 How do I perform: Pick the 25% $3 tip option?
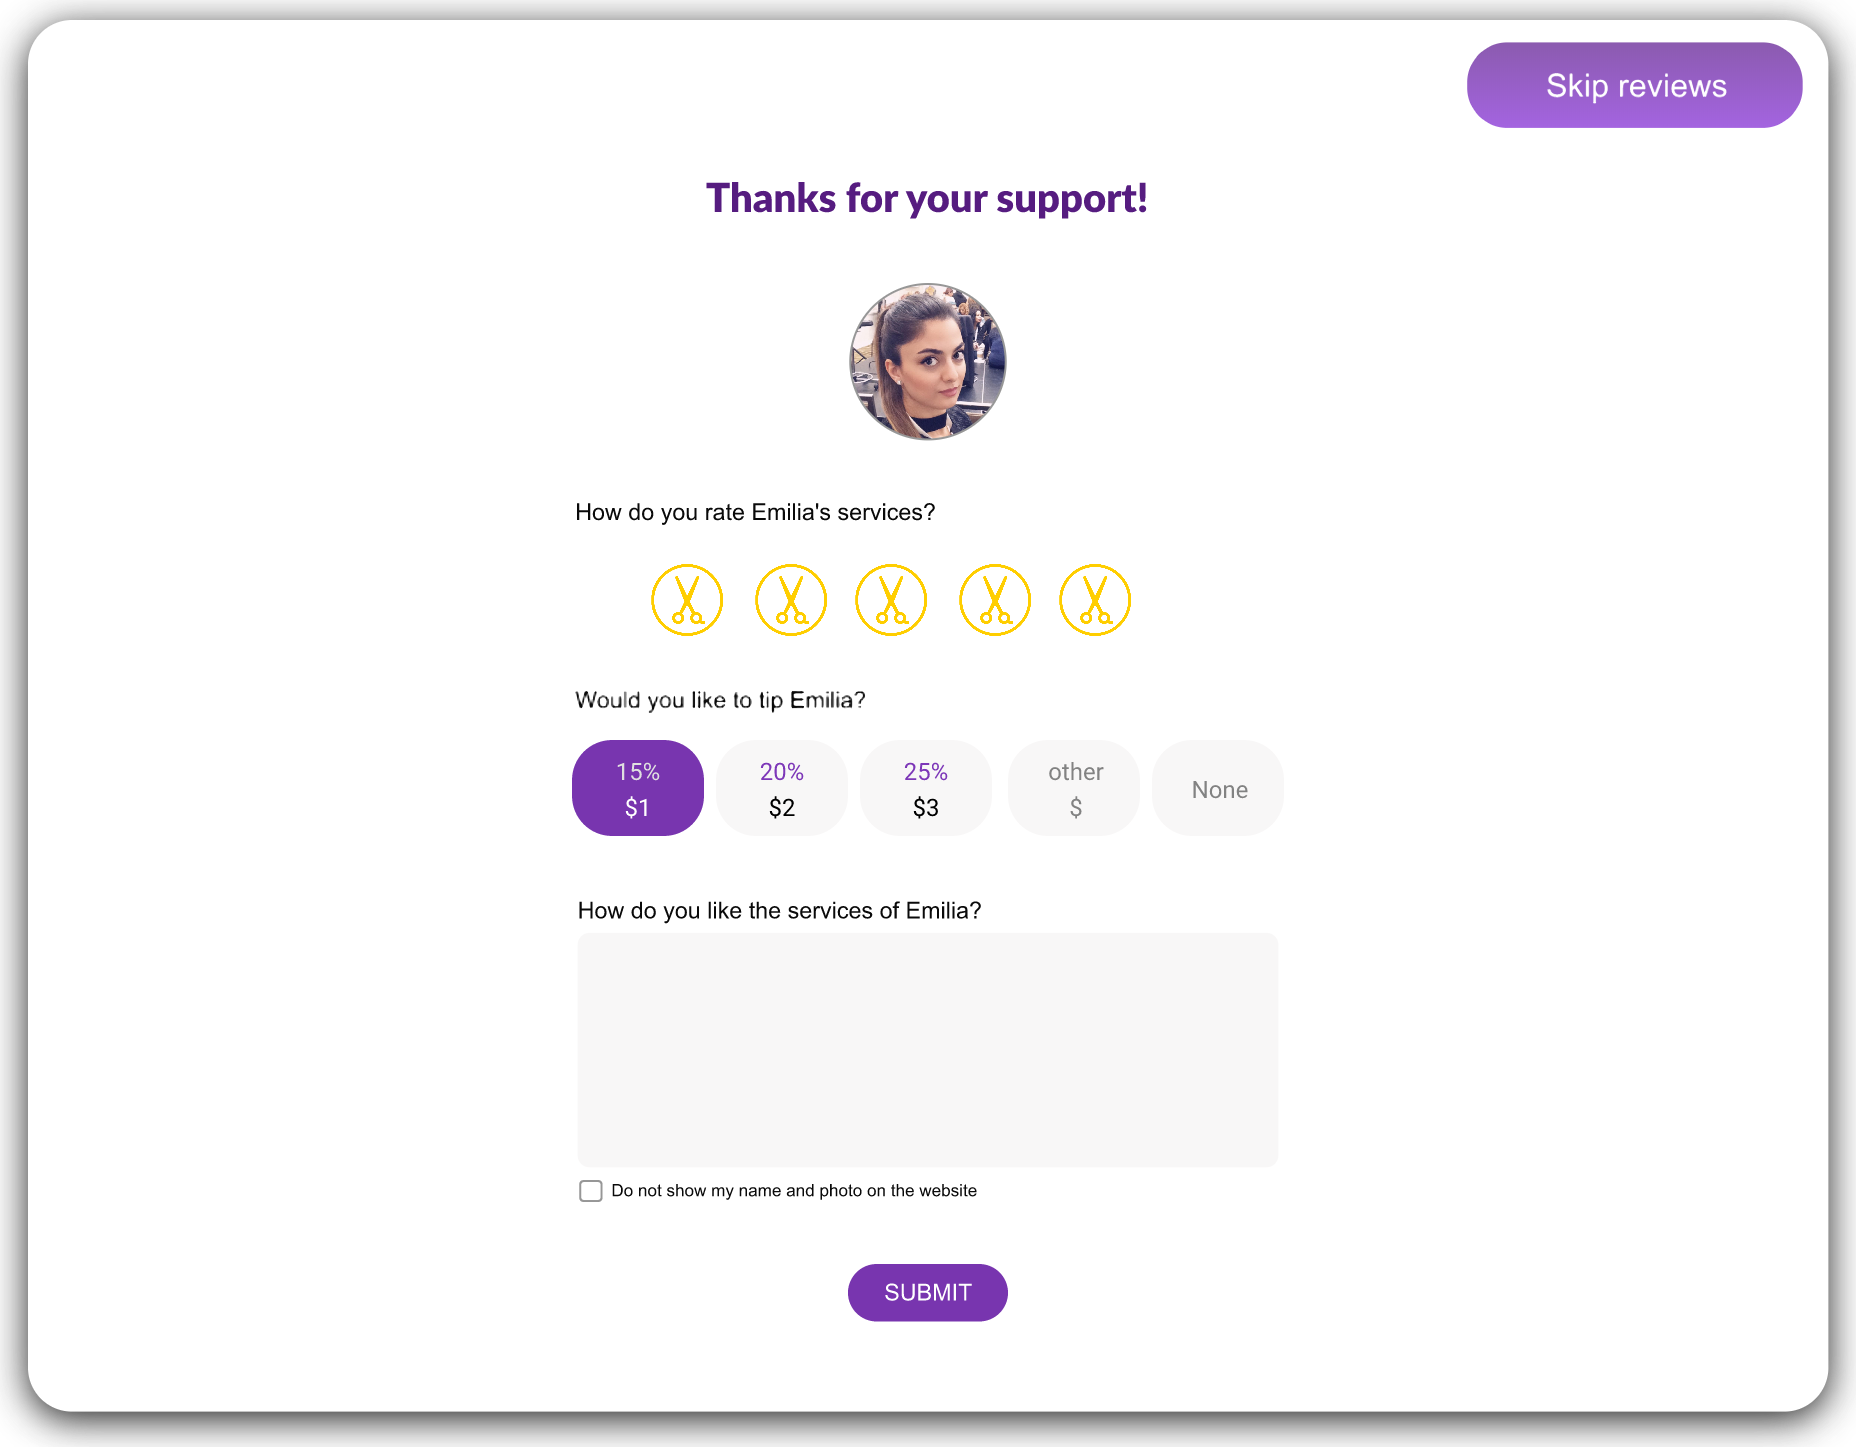point(926,788)
